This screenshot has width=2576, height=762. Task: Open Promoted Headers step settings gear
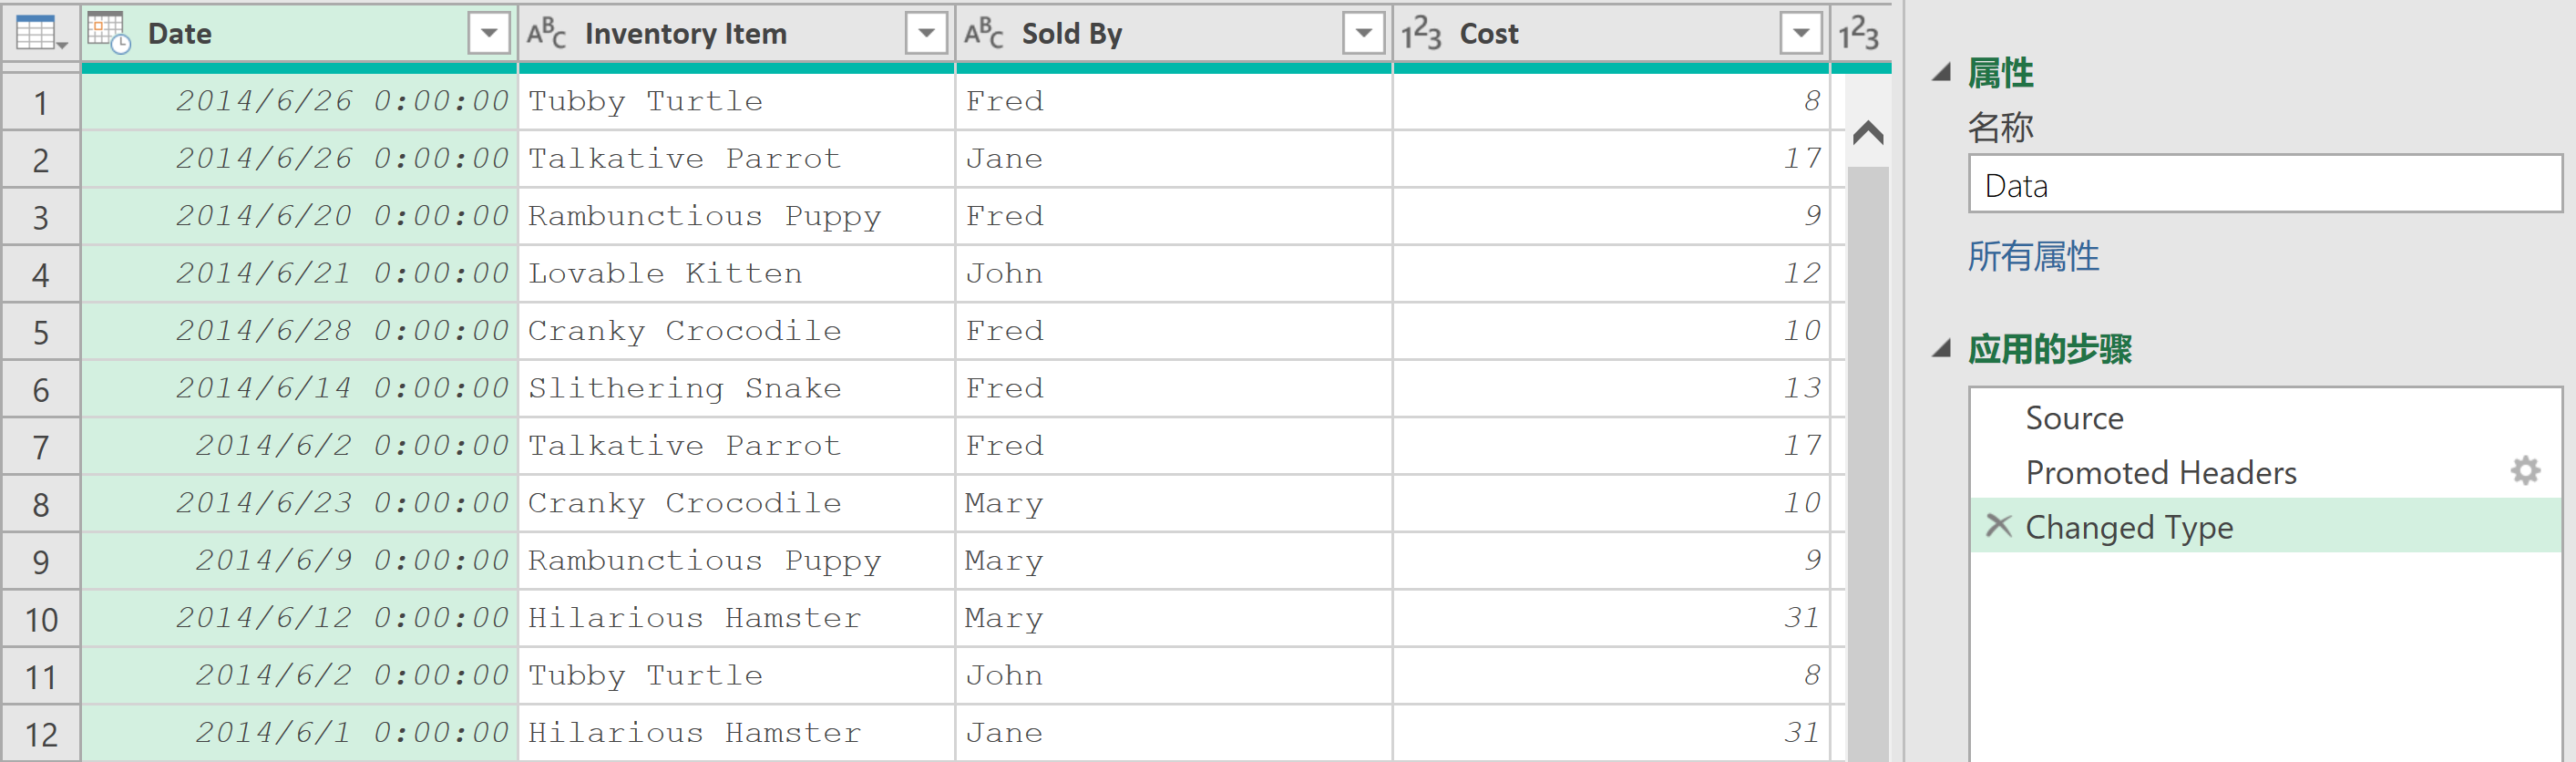(2525, 471)
